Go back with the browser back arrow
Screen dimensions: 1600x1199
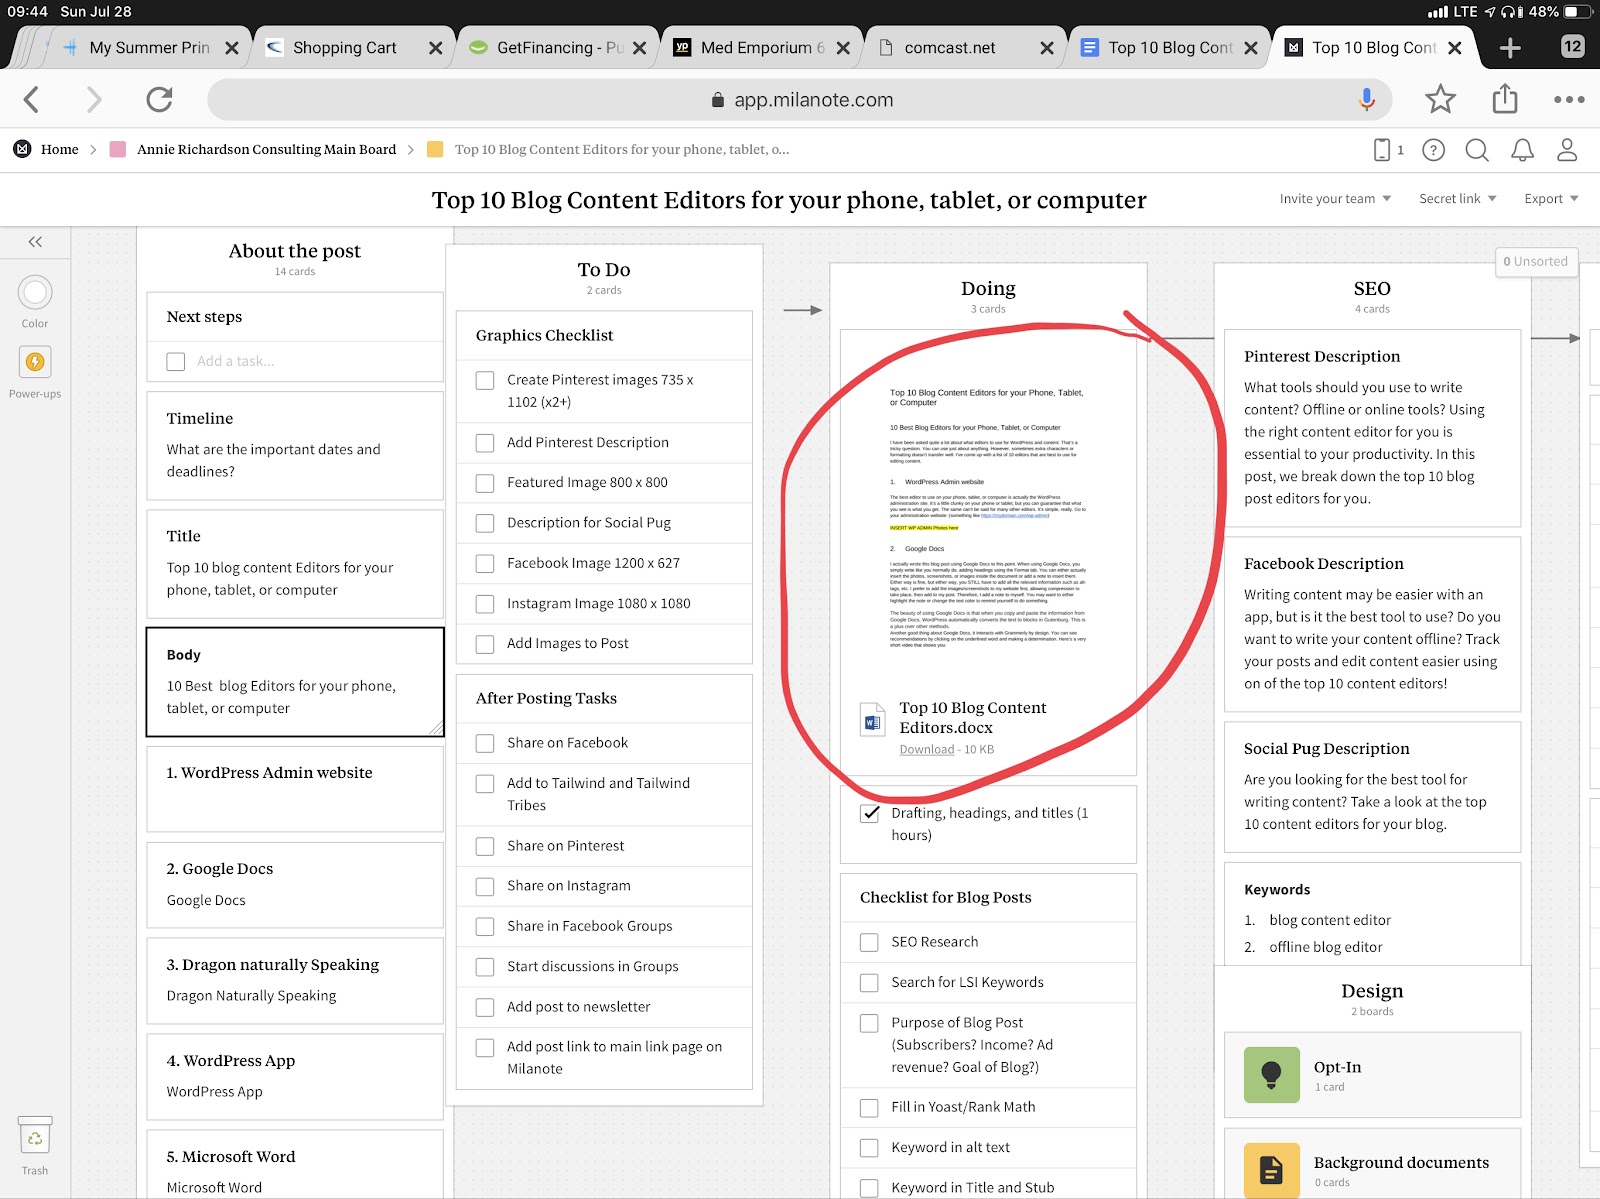click(x=32, y=99)
